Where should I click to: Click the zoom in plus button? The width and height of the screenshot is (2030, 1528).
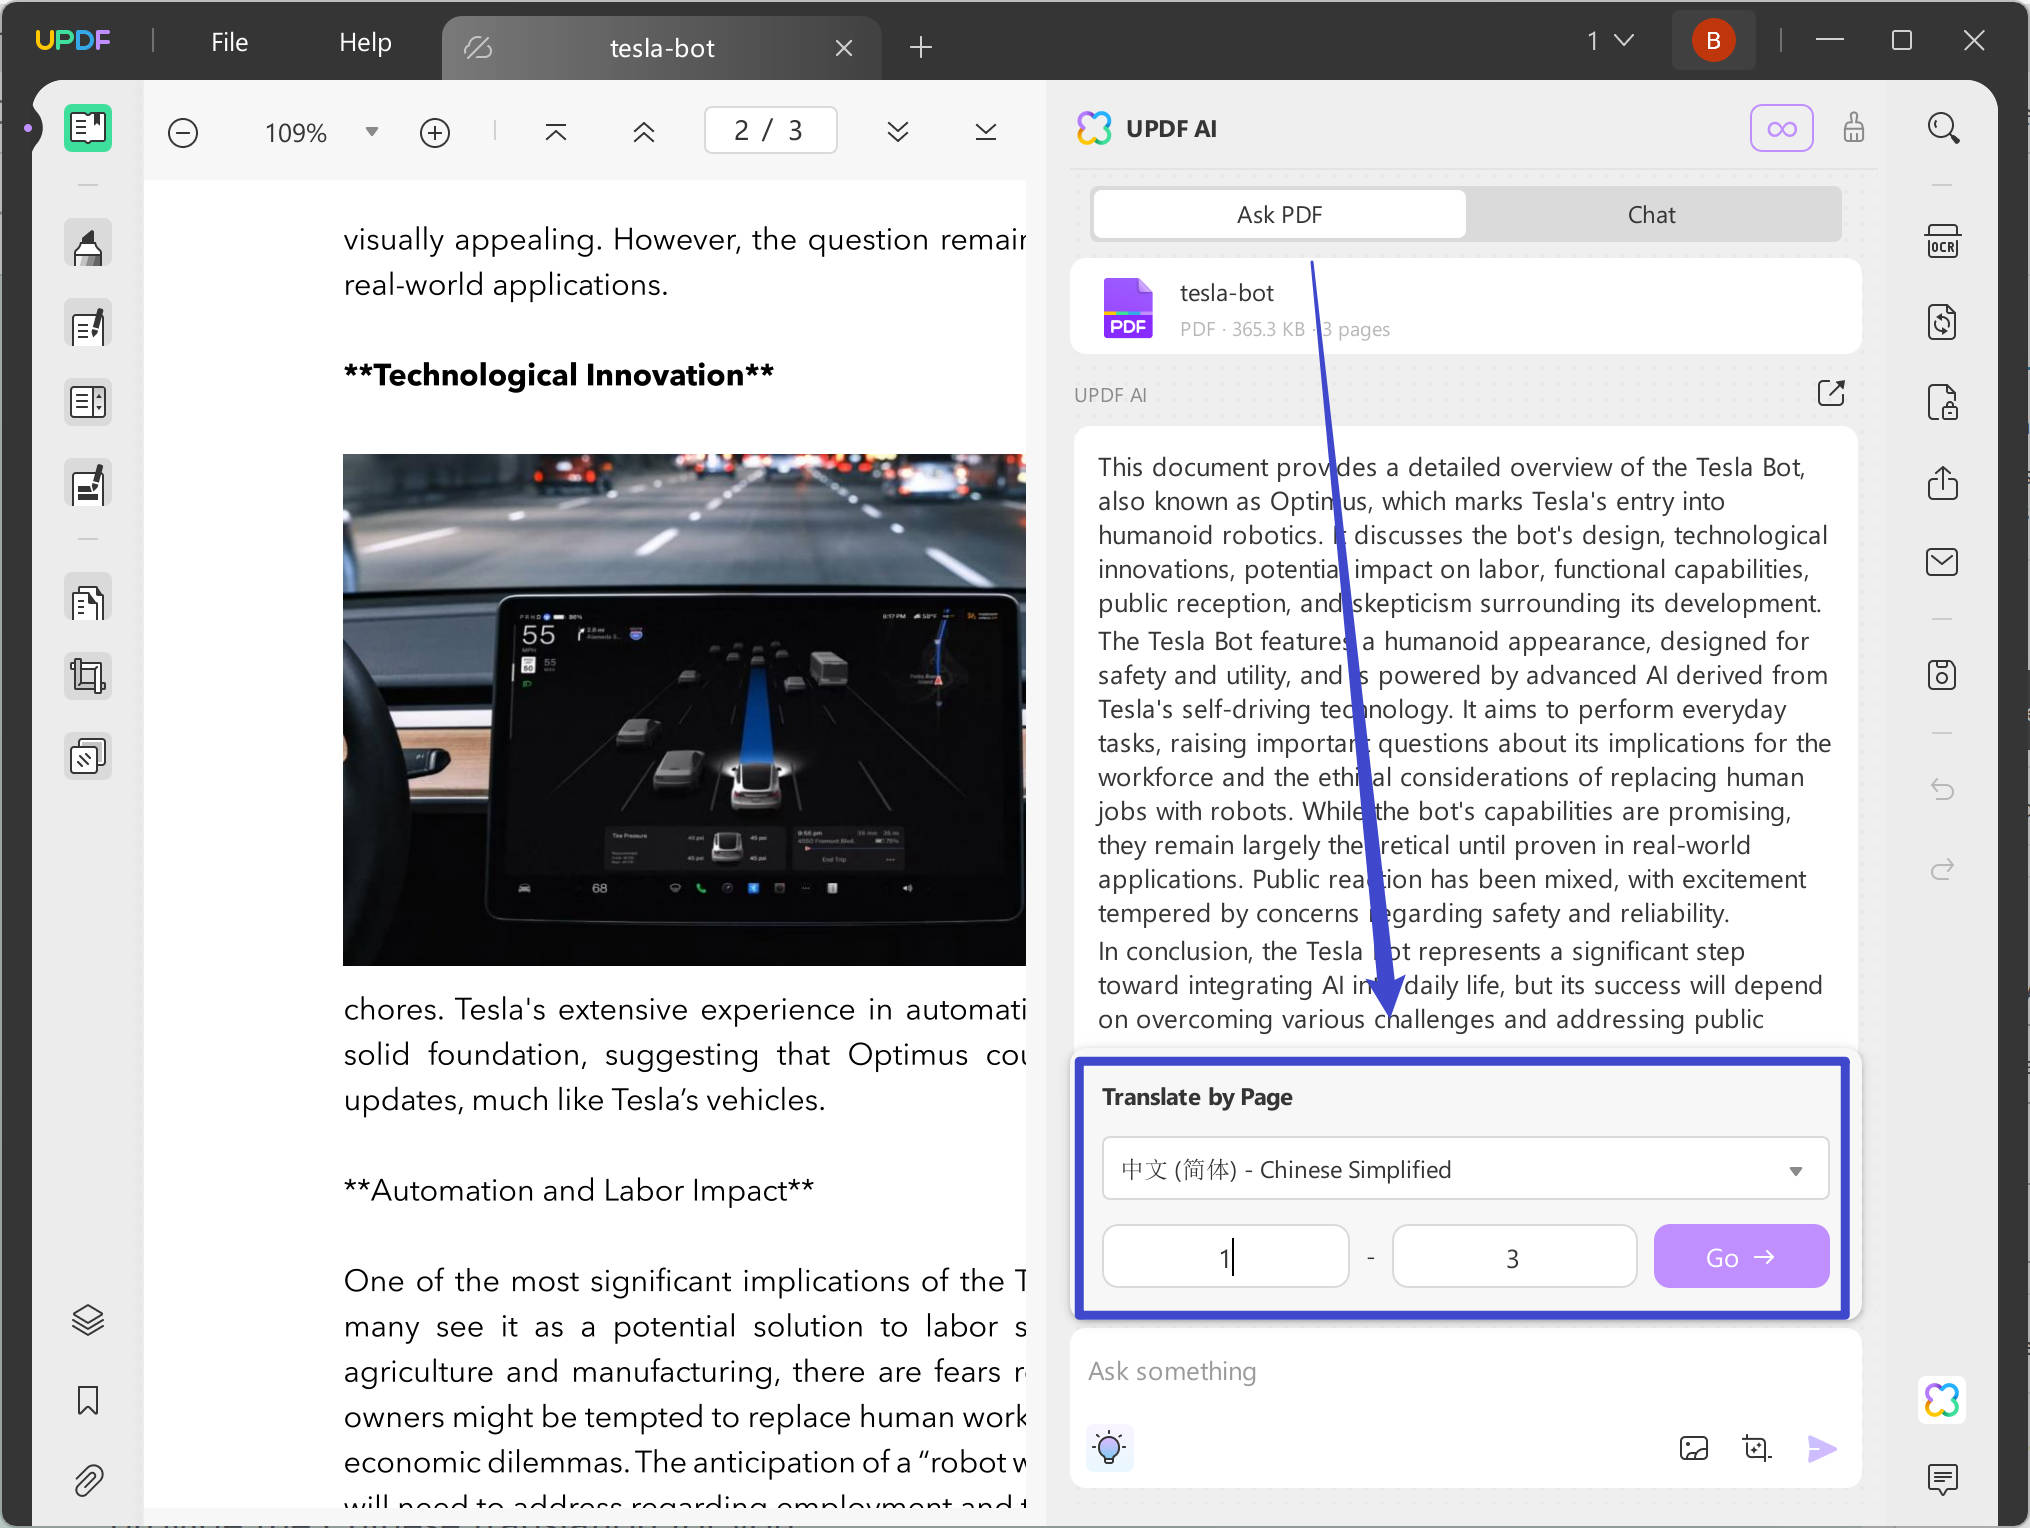(x=435, y=133)
